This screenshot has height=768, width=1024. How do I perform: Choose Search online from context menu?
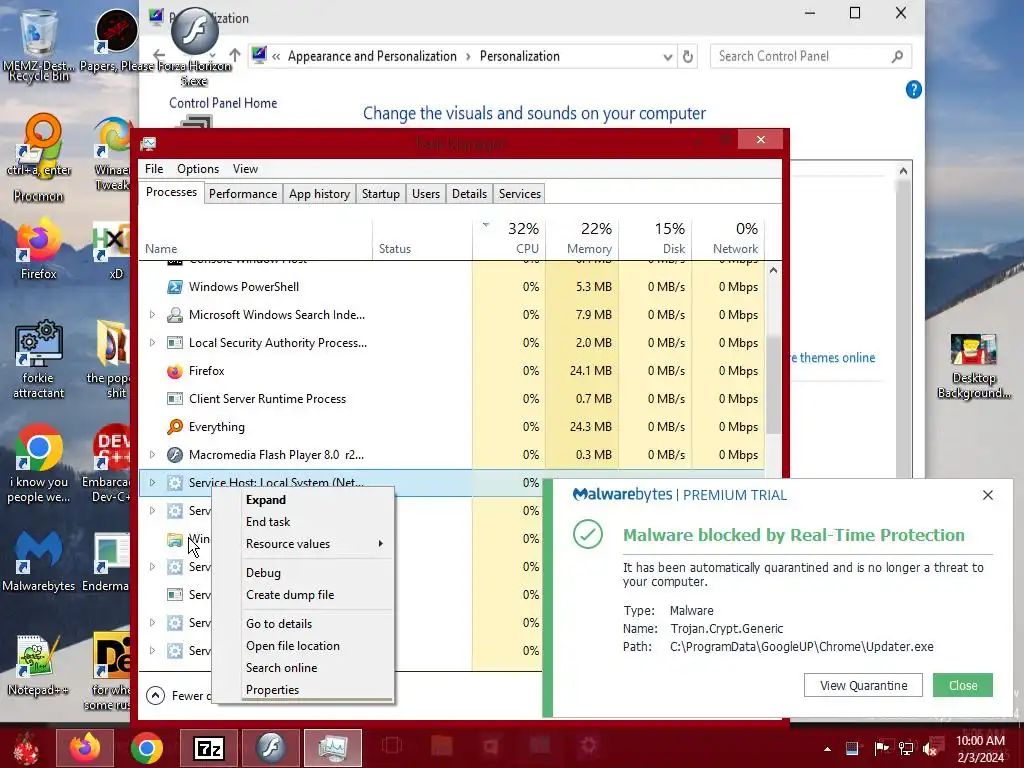click(304, 668)
